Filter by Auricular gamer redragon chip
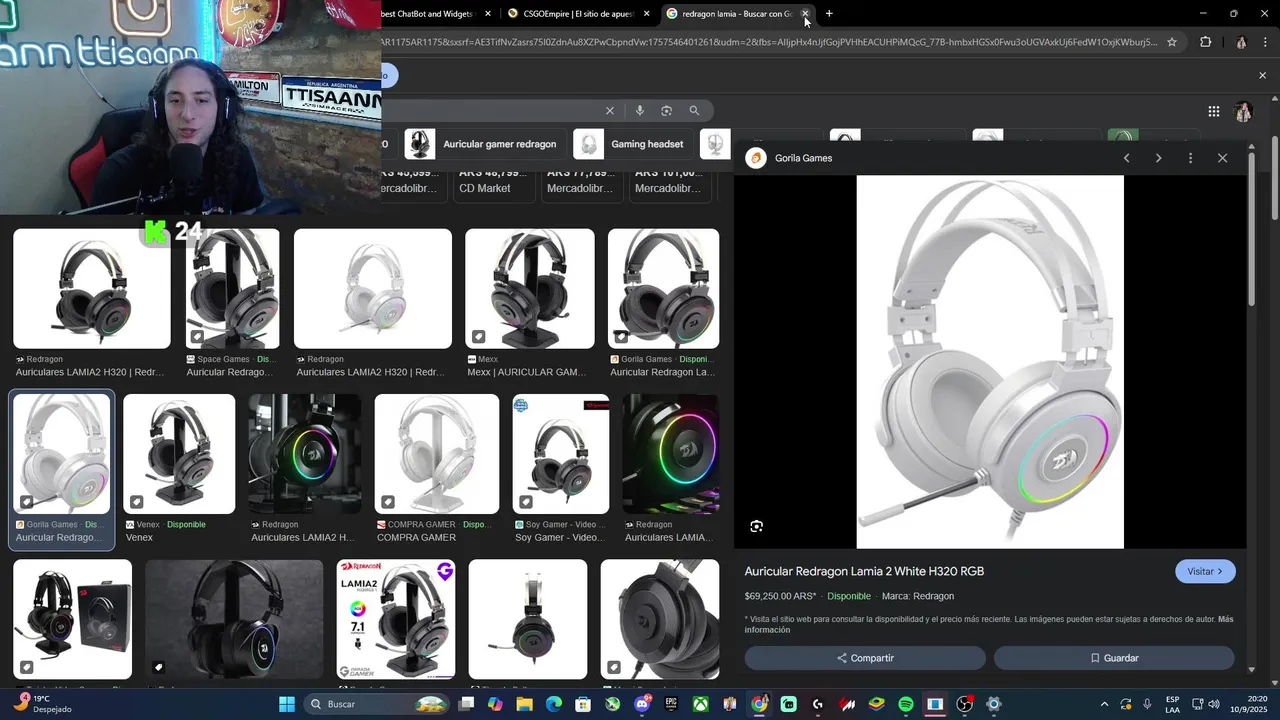 click(485, 144)
